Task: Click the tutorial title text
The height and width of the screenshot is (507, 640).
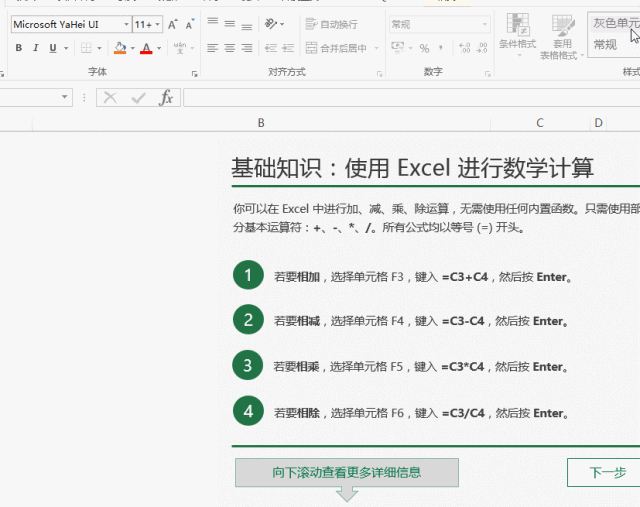Action: coord(412,168)
